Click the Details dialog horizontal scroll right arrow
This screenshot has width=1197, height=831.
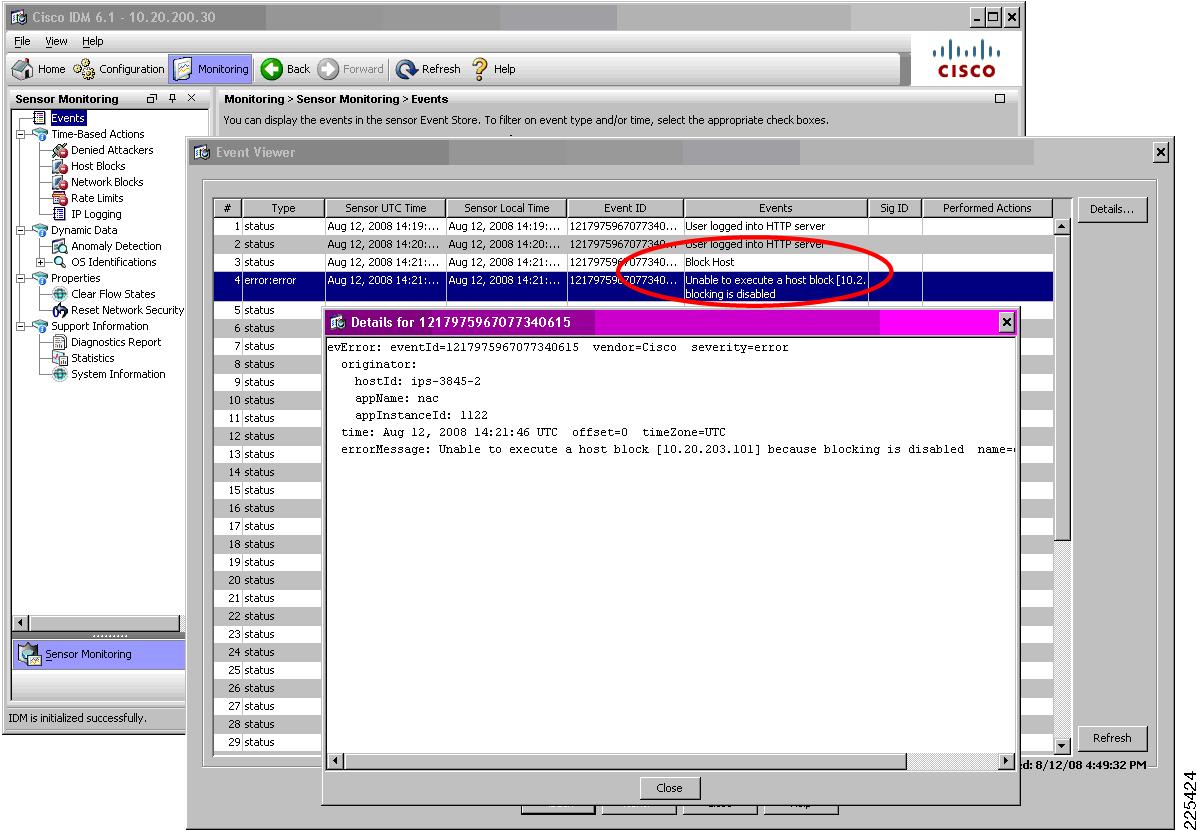pos(1006,761)
